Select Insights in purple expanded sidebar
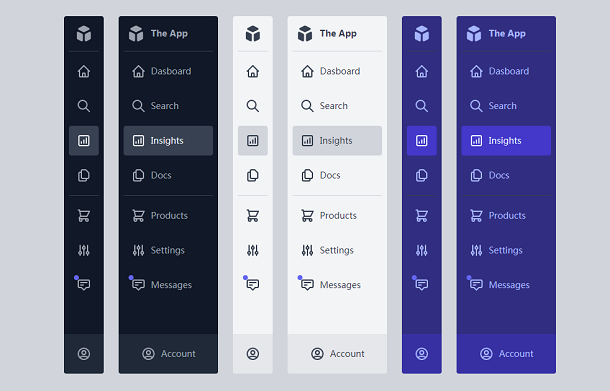Viewport: 610px width, 391px height. pyautogui.click(x=506, y=140)
